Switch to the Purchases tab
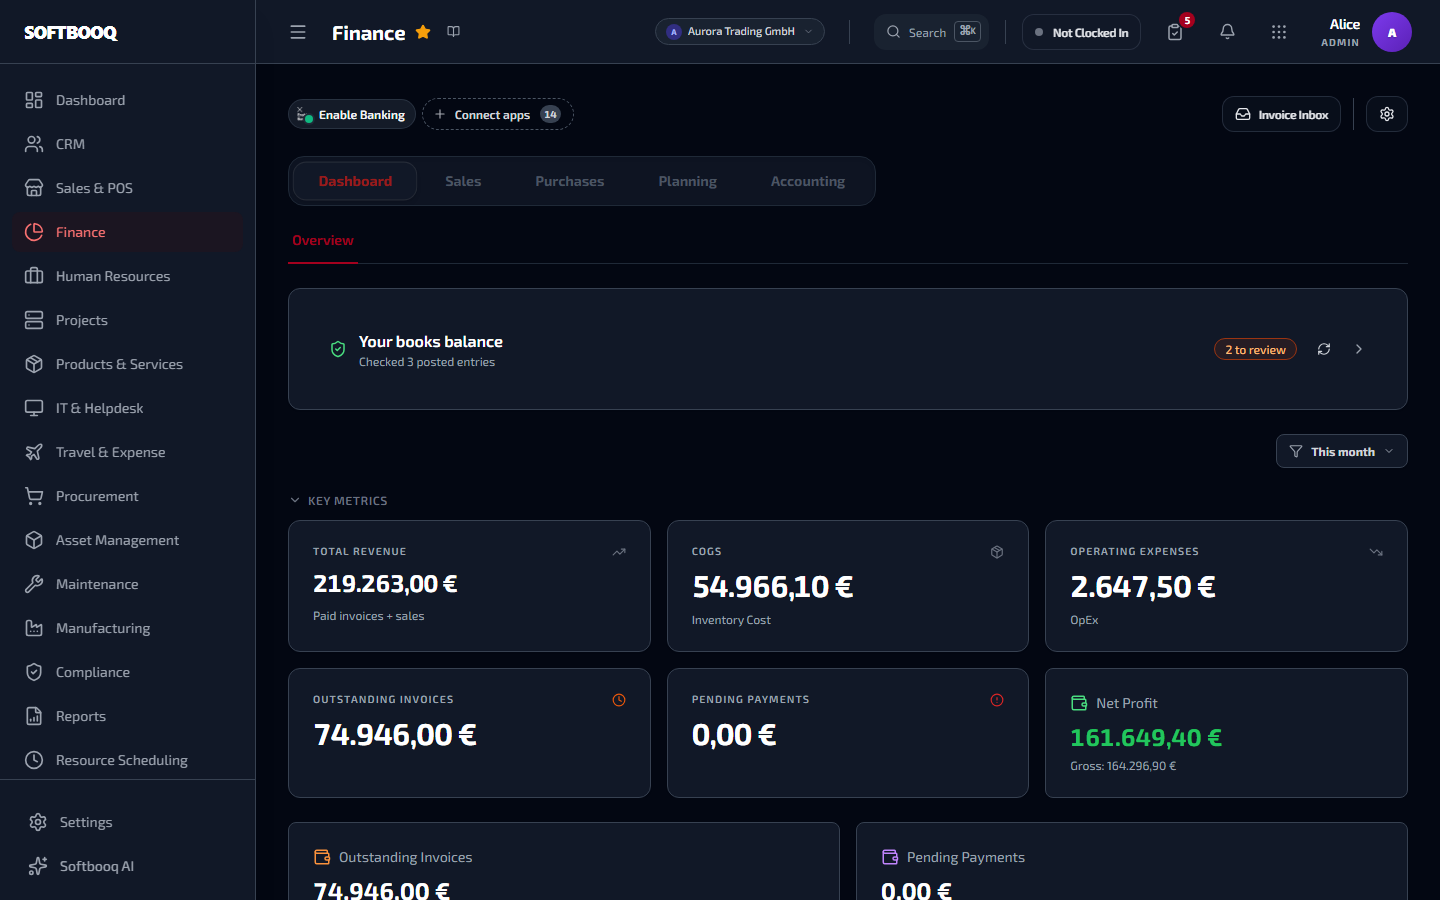 click(570, 181)
